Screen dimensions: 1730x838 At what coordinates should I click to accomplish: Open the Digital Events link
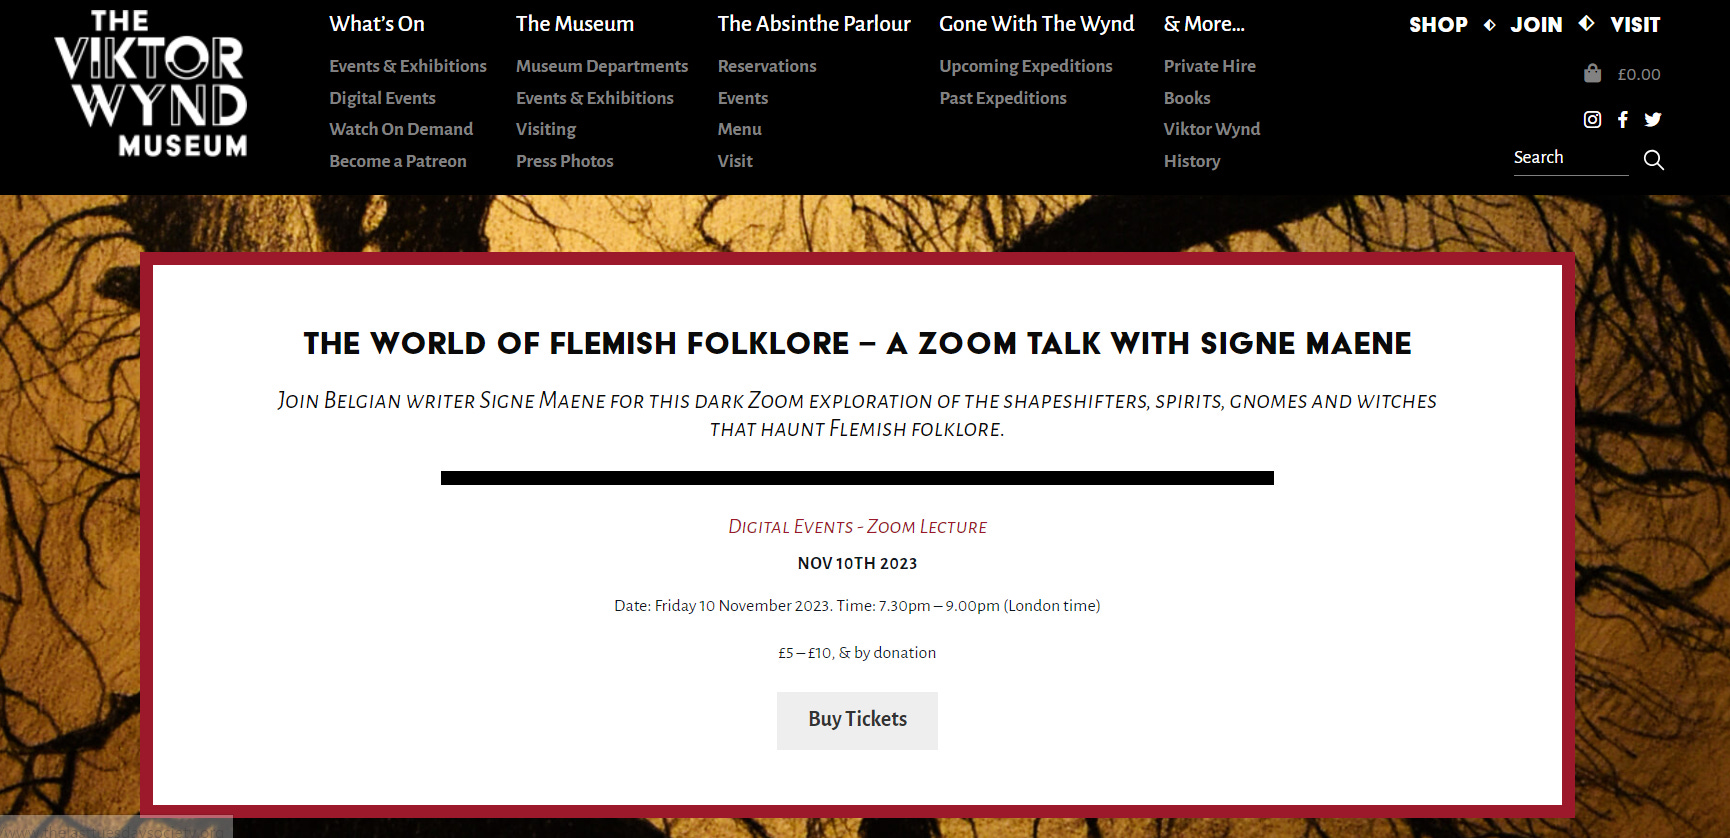[x=382, y=97]
